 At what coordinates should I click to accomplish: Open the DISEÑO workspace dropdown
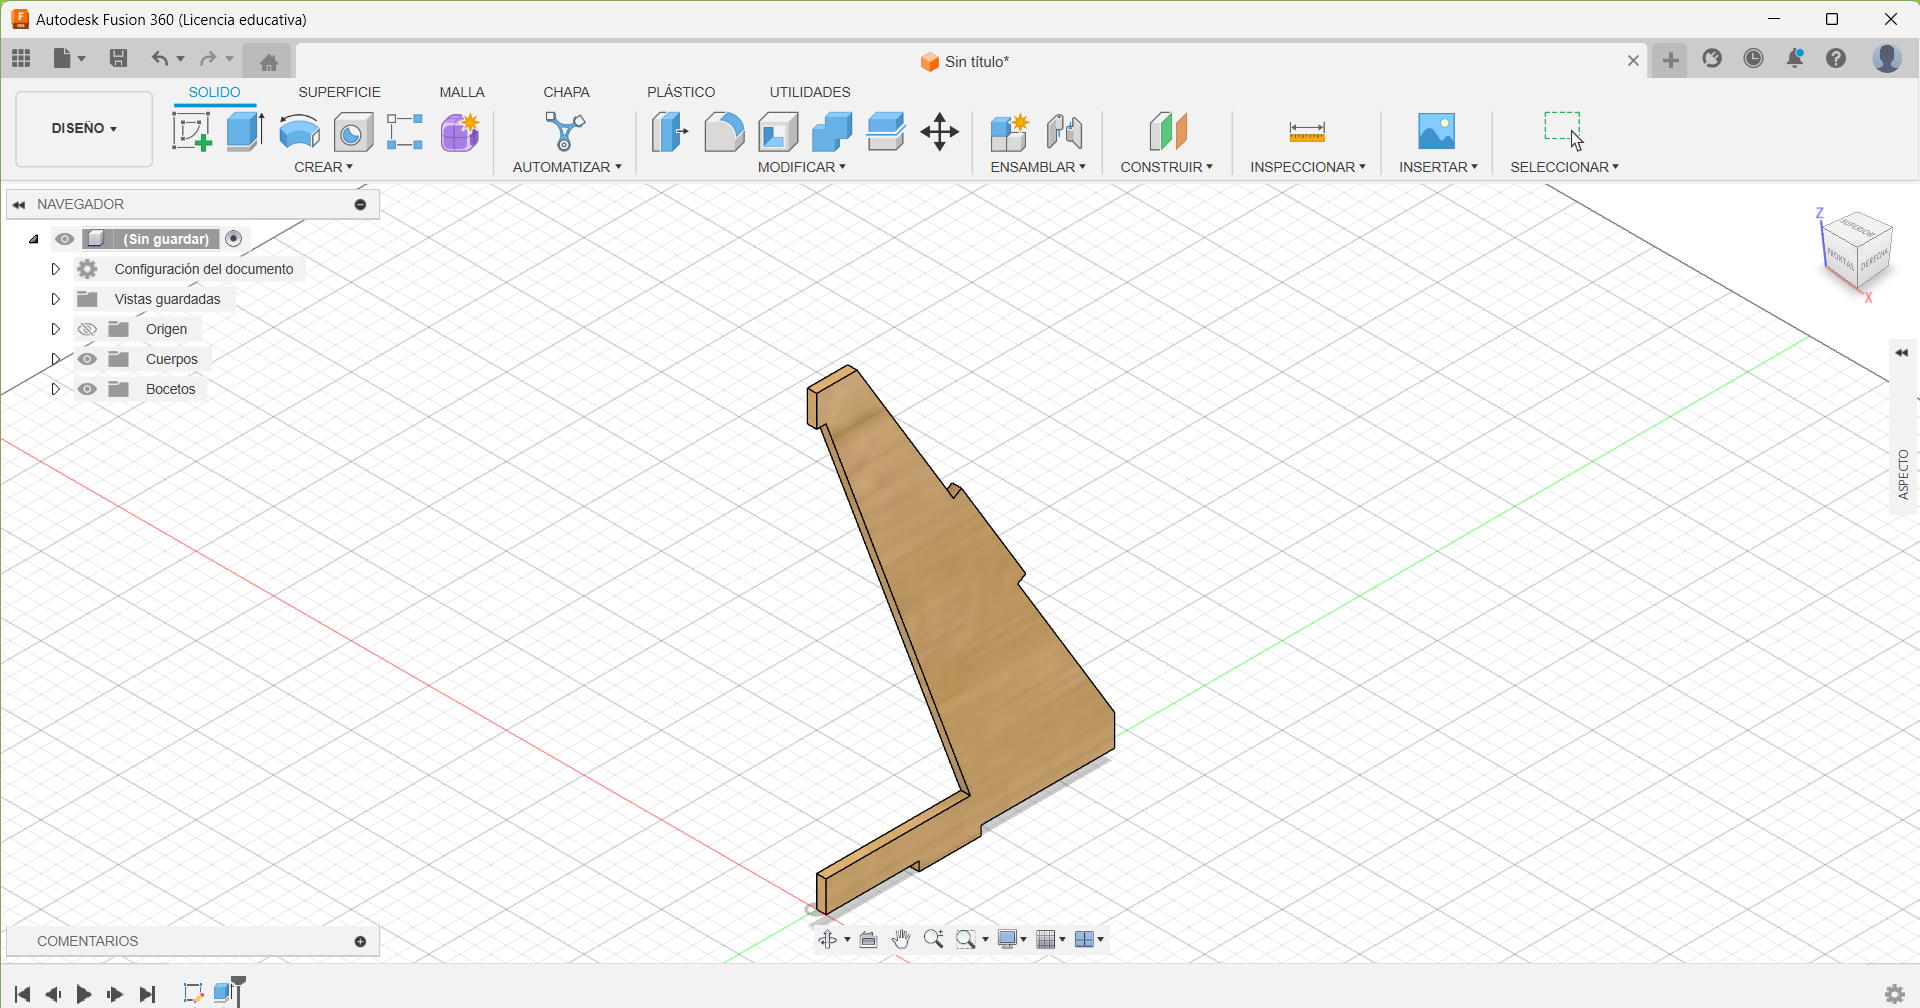[84, 128]
